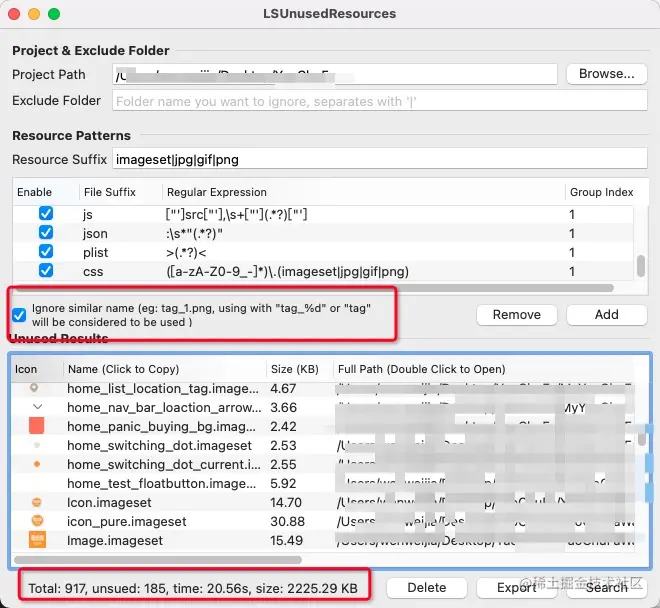Viewport: 660px width, 608px height.
Task: Click the Icon.imageset orange thumbnail
Action: tap(37, 502)
